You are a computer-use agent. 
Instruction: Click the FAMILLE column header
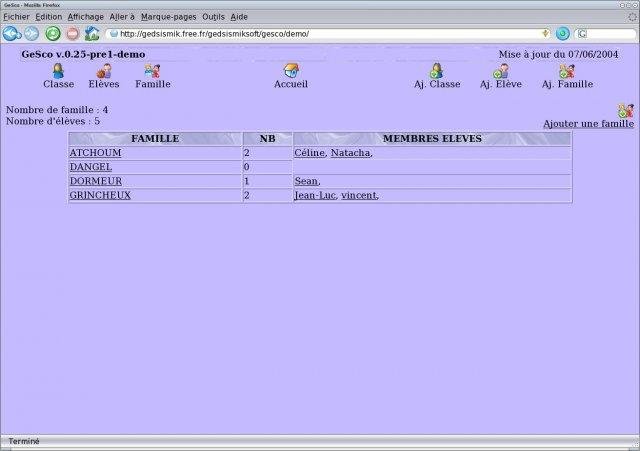pyautogui.click(x=155, y=139)
